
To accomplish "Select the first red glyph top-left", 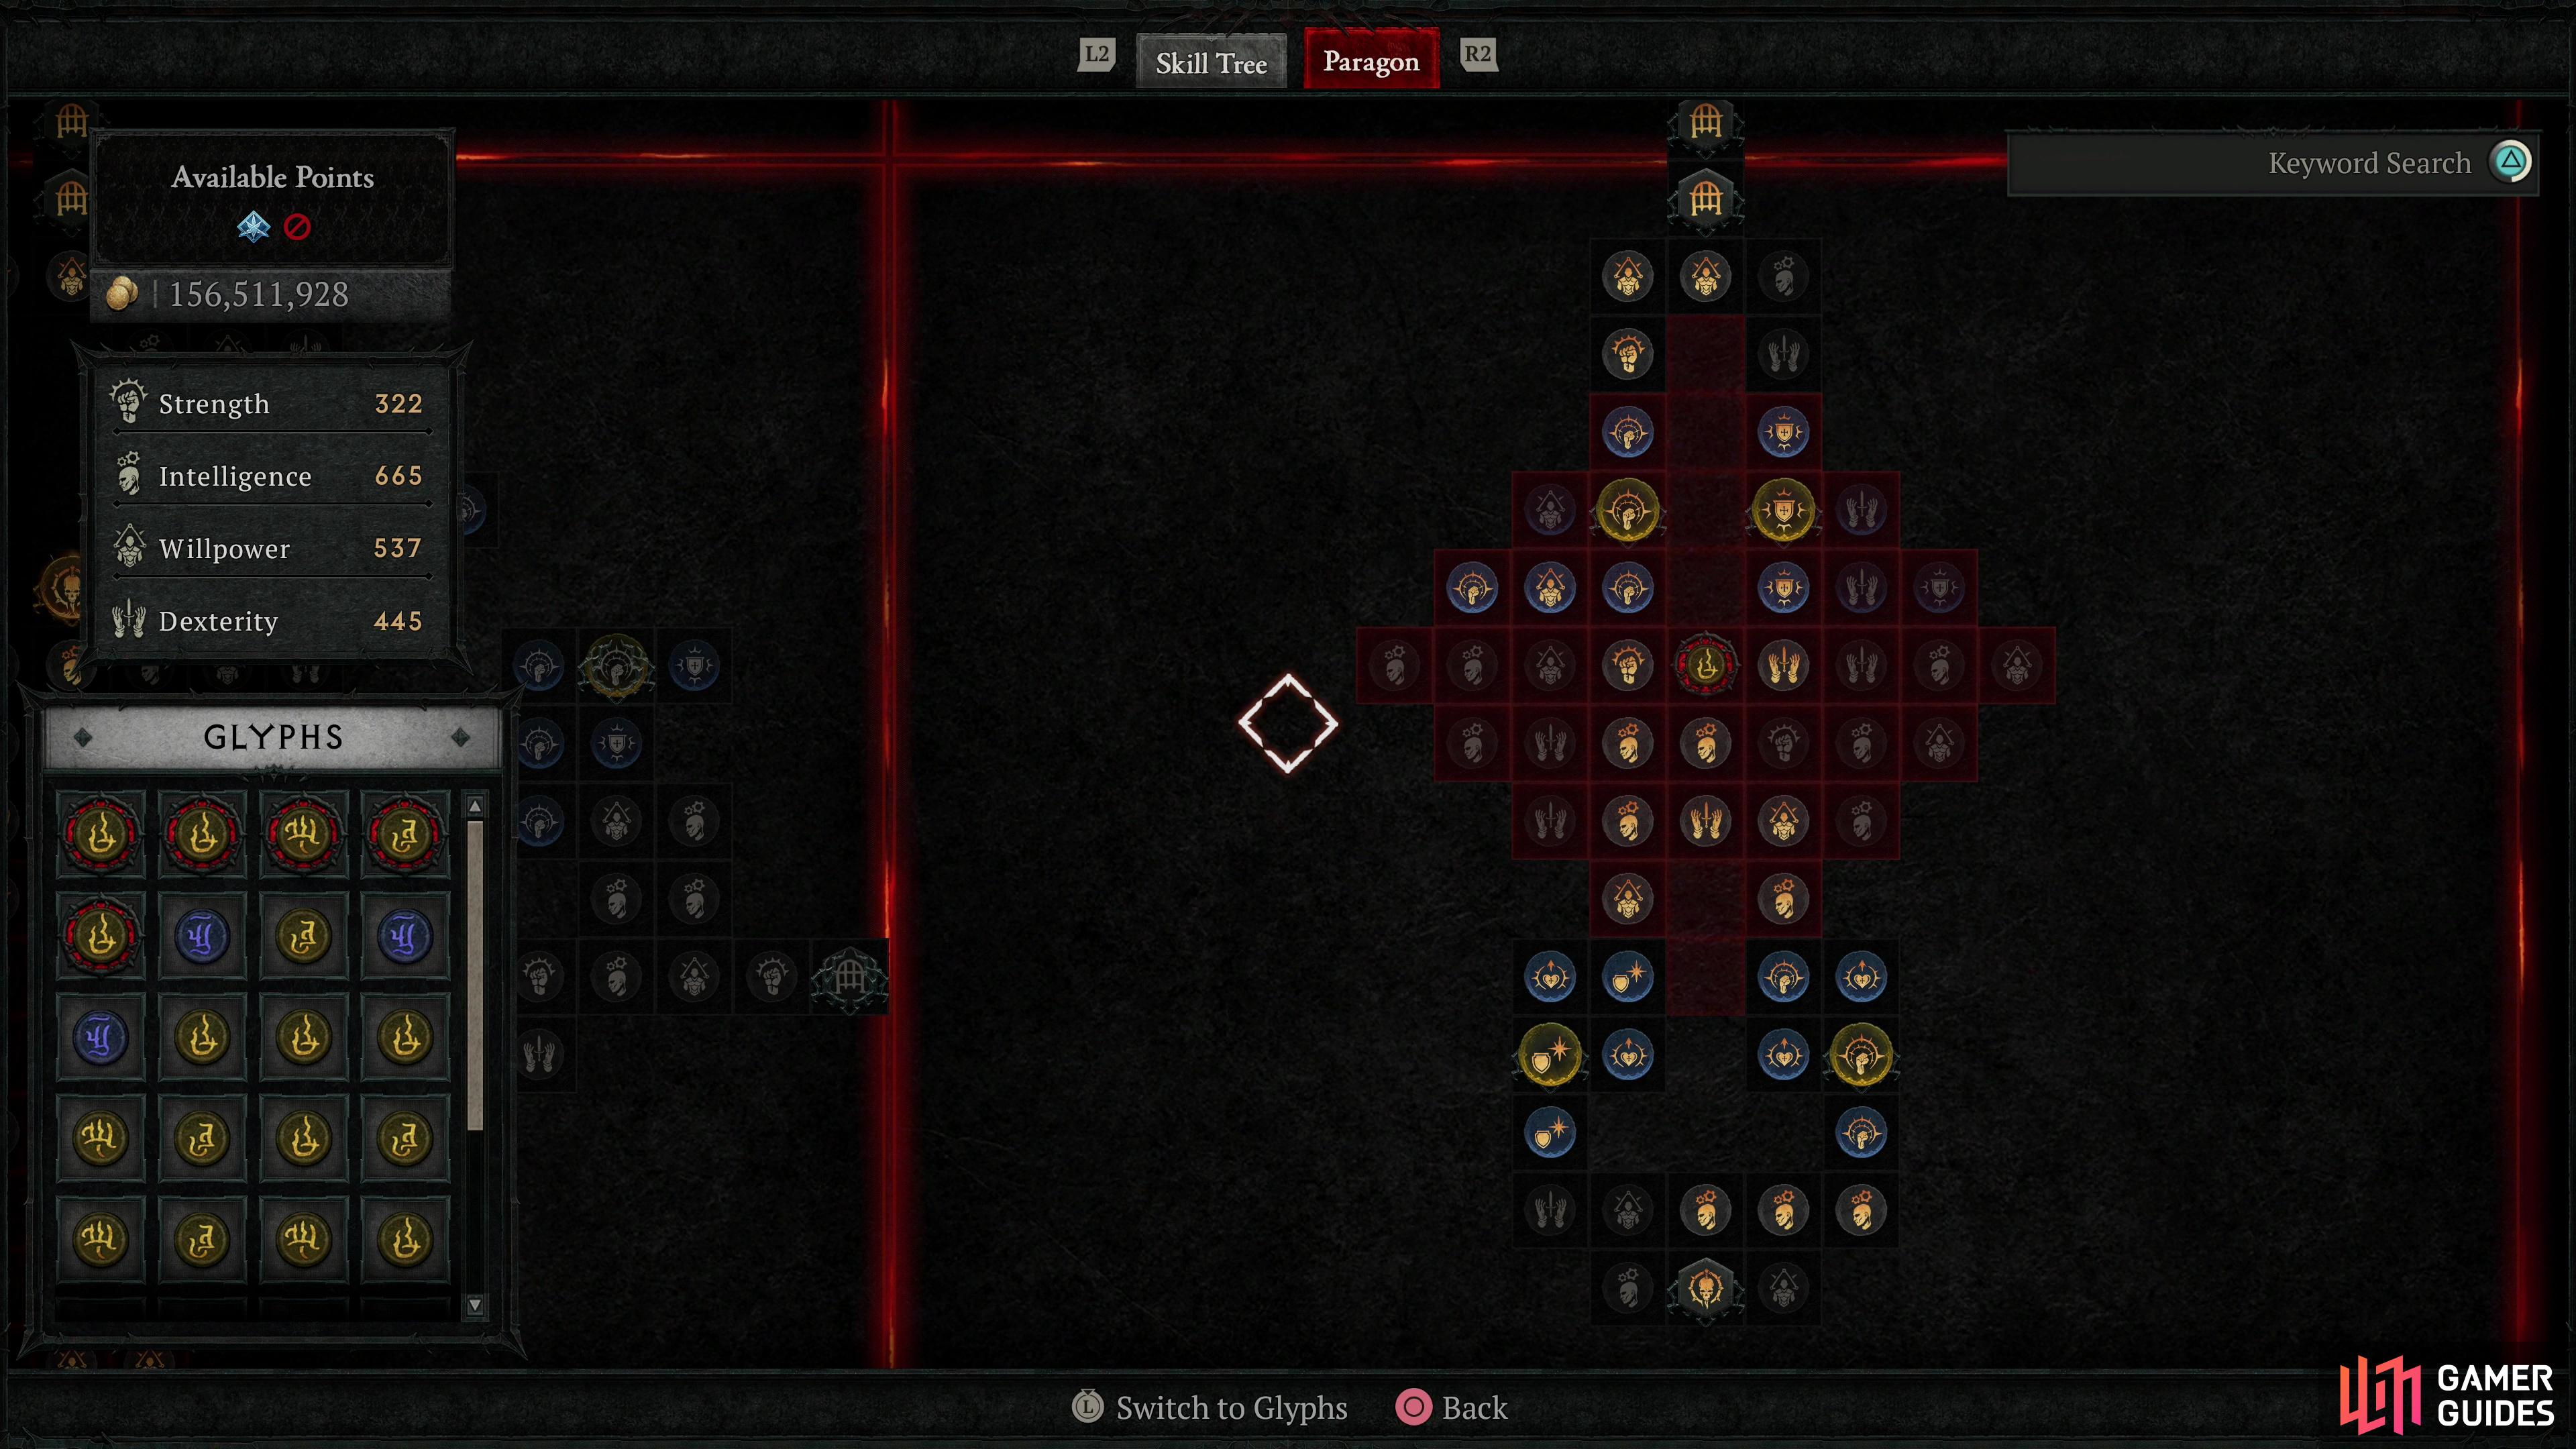I will pos(106,832).
